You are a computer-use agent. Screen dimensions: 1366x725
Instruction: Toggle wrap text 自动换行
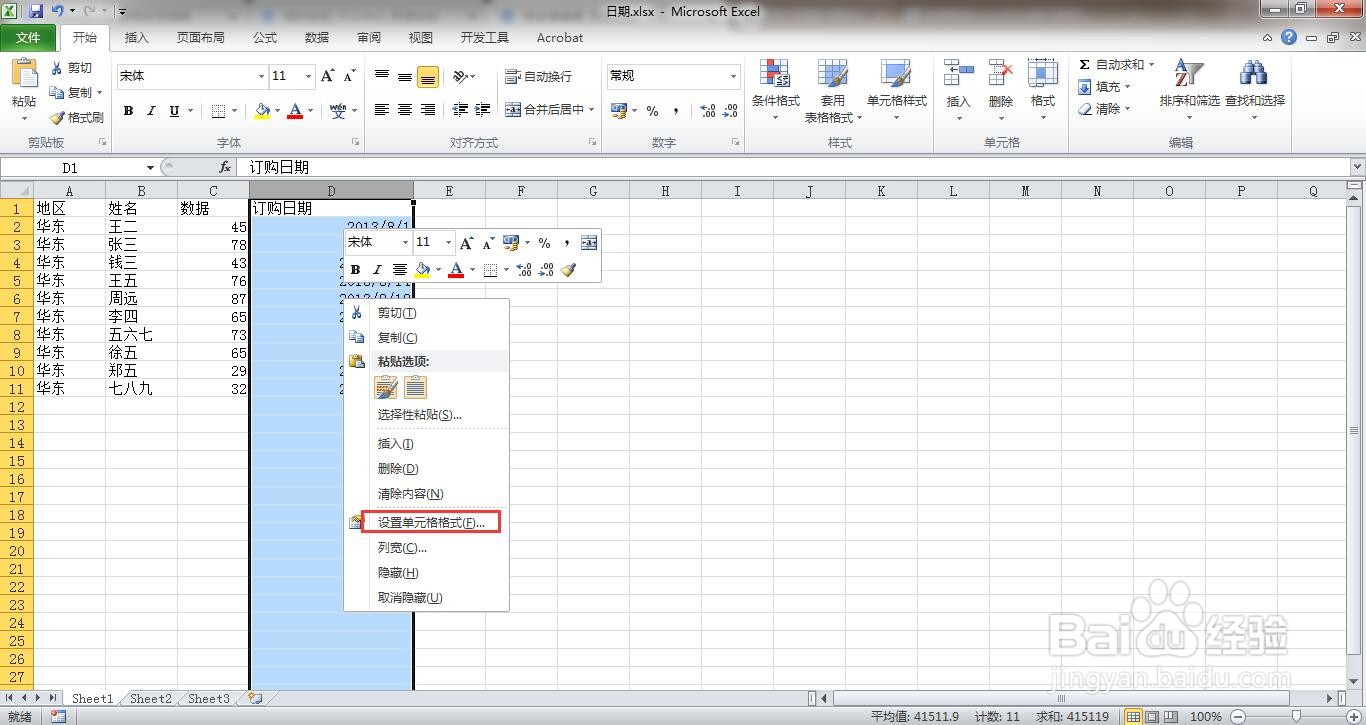(x=539, y=76)
